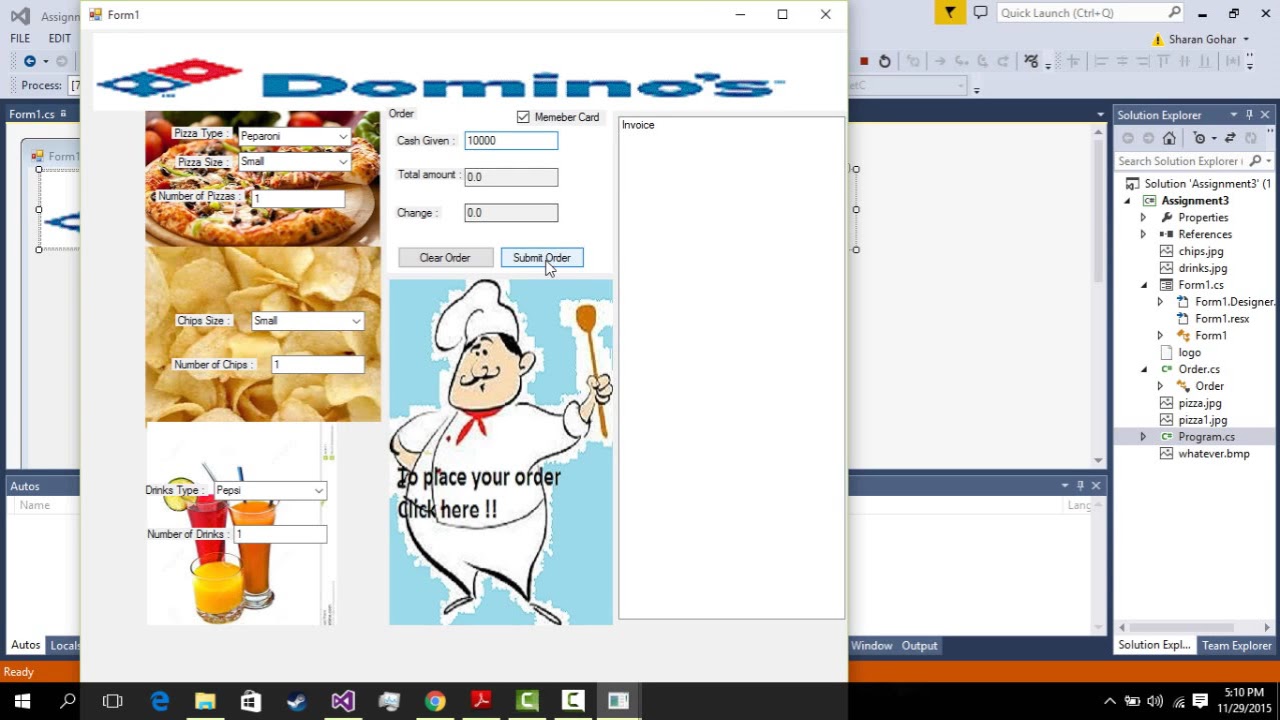Expand the Program.cs node

point(1143,437)
